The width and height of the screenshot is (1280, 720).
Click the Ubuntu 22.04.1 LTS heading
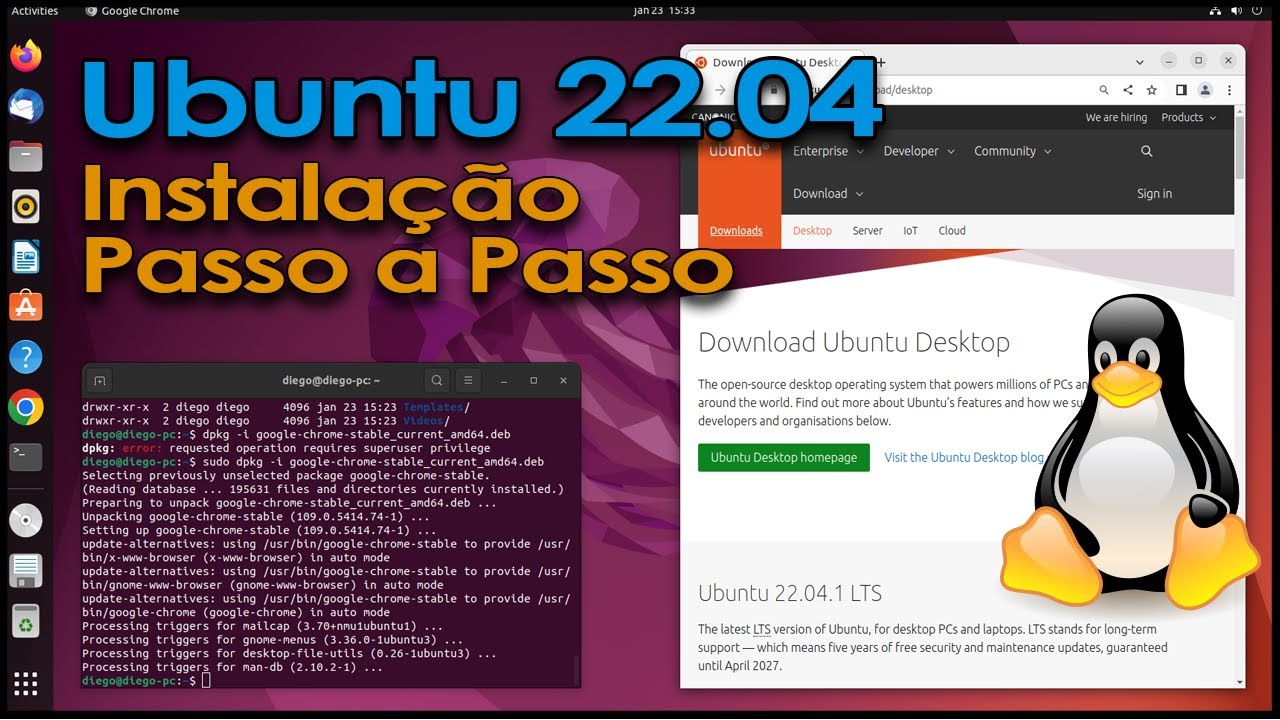coord(790,593)
